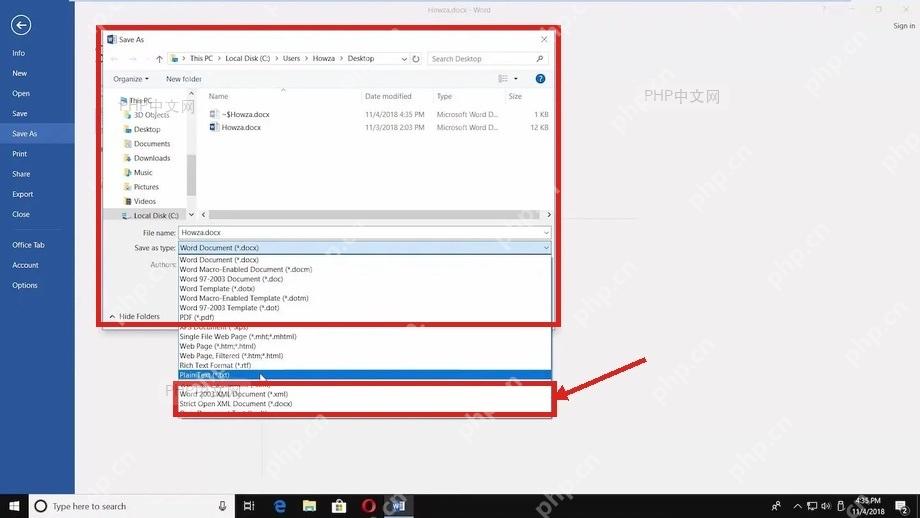The width and height of the screenshot is (920, 518).
Task: Open 3D Objects folder in tree
Action: coord(151,115)
